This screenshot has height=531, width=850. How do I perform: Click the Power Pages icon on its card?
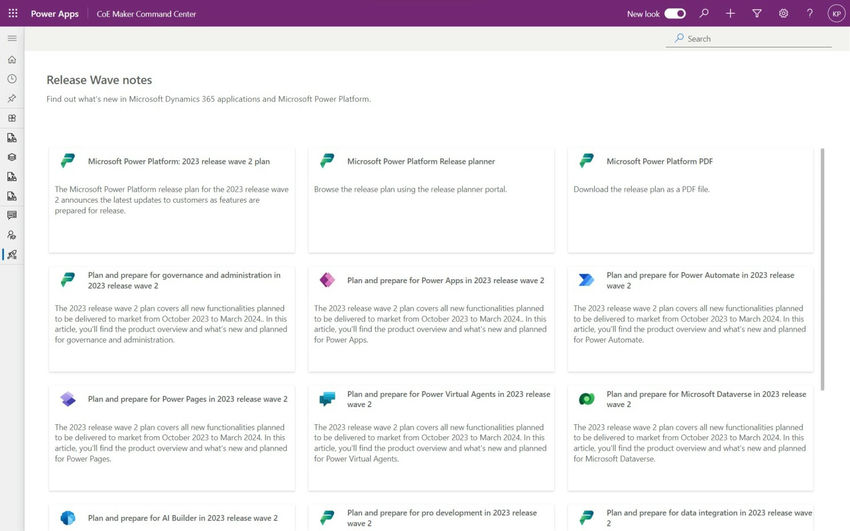coord(68,399)
